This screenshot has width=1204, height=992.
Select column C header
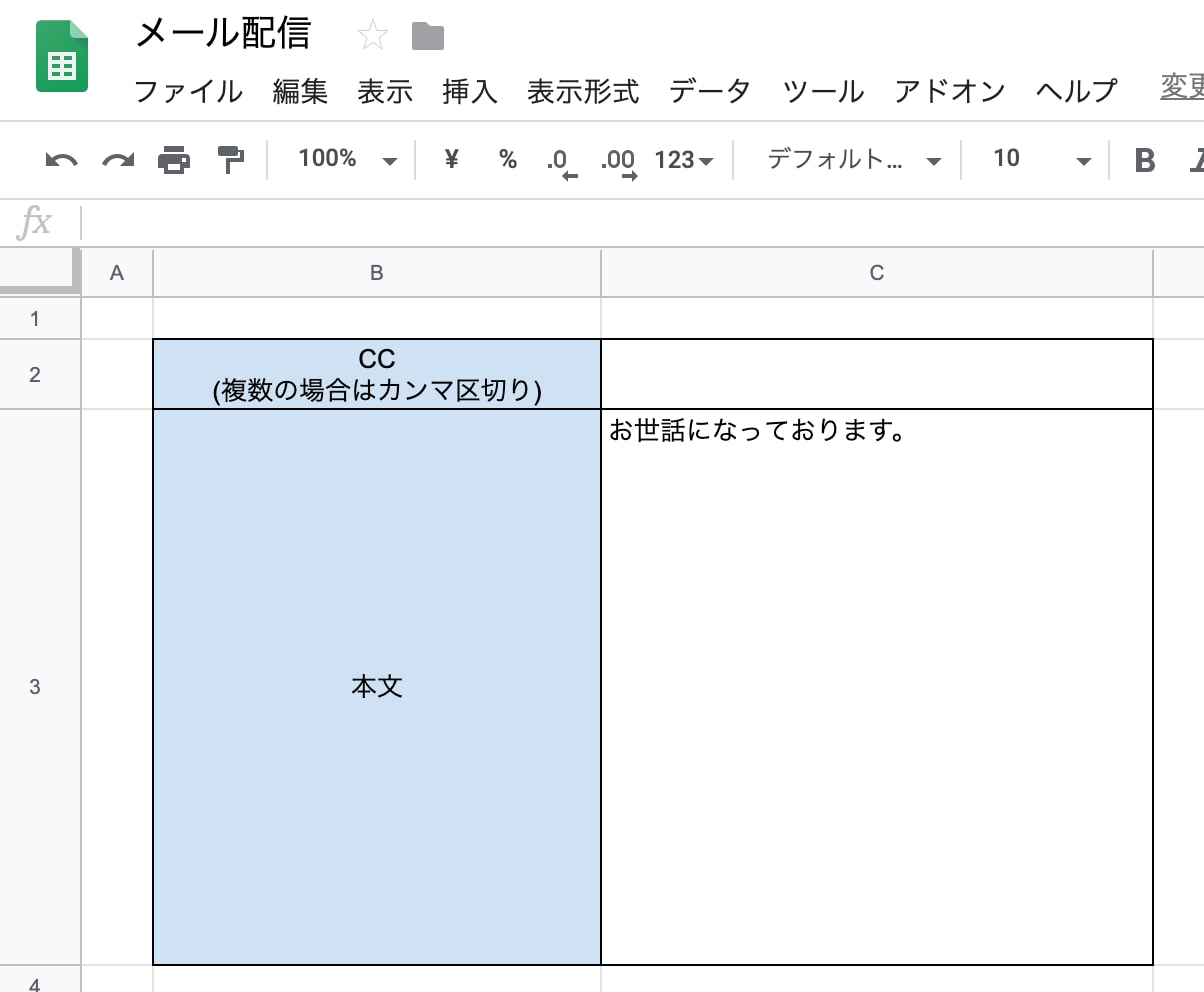click(x=877, y=273)
